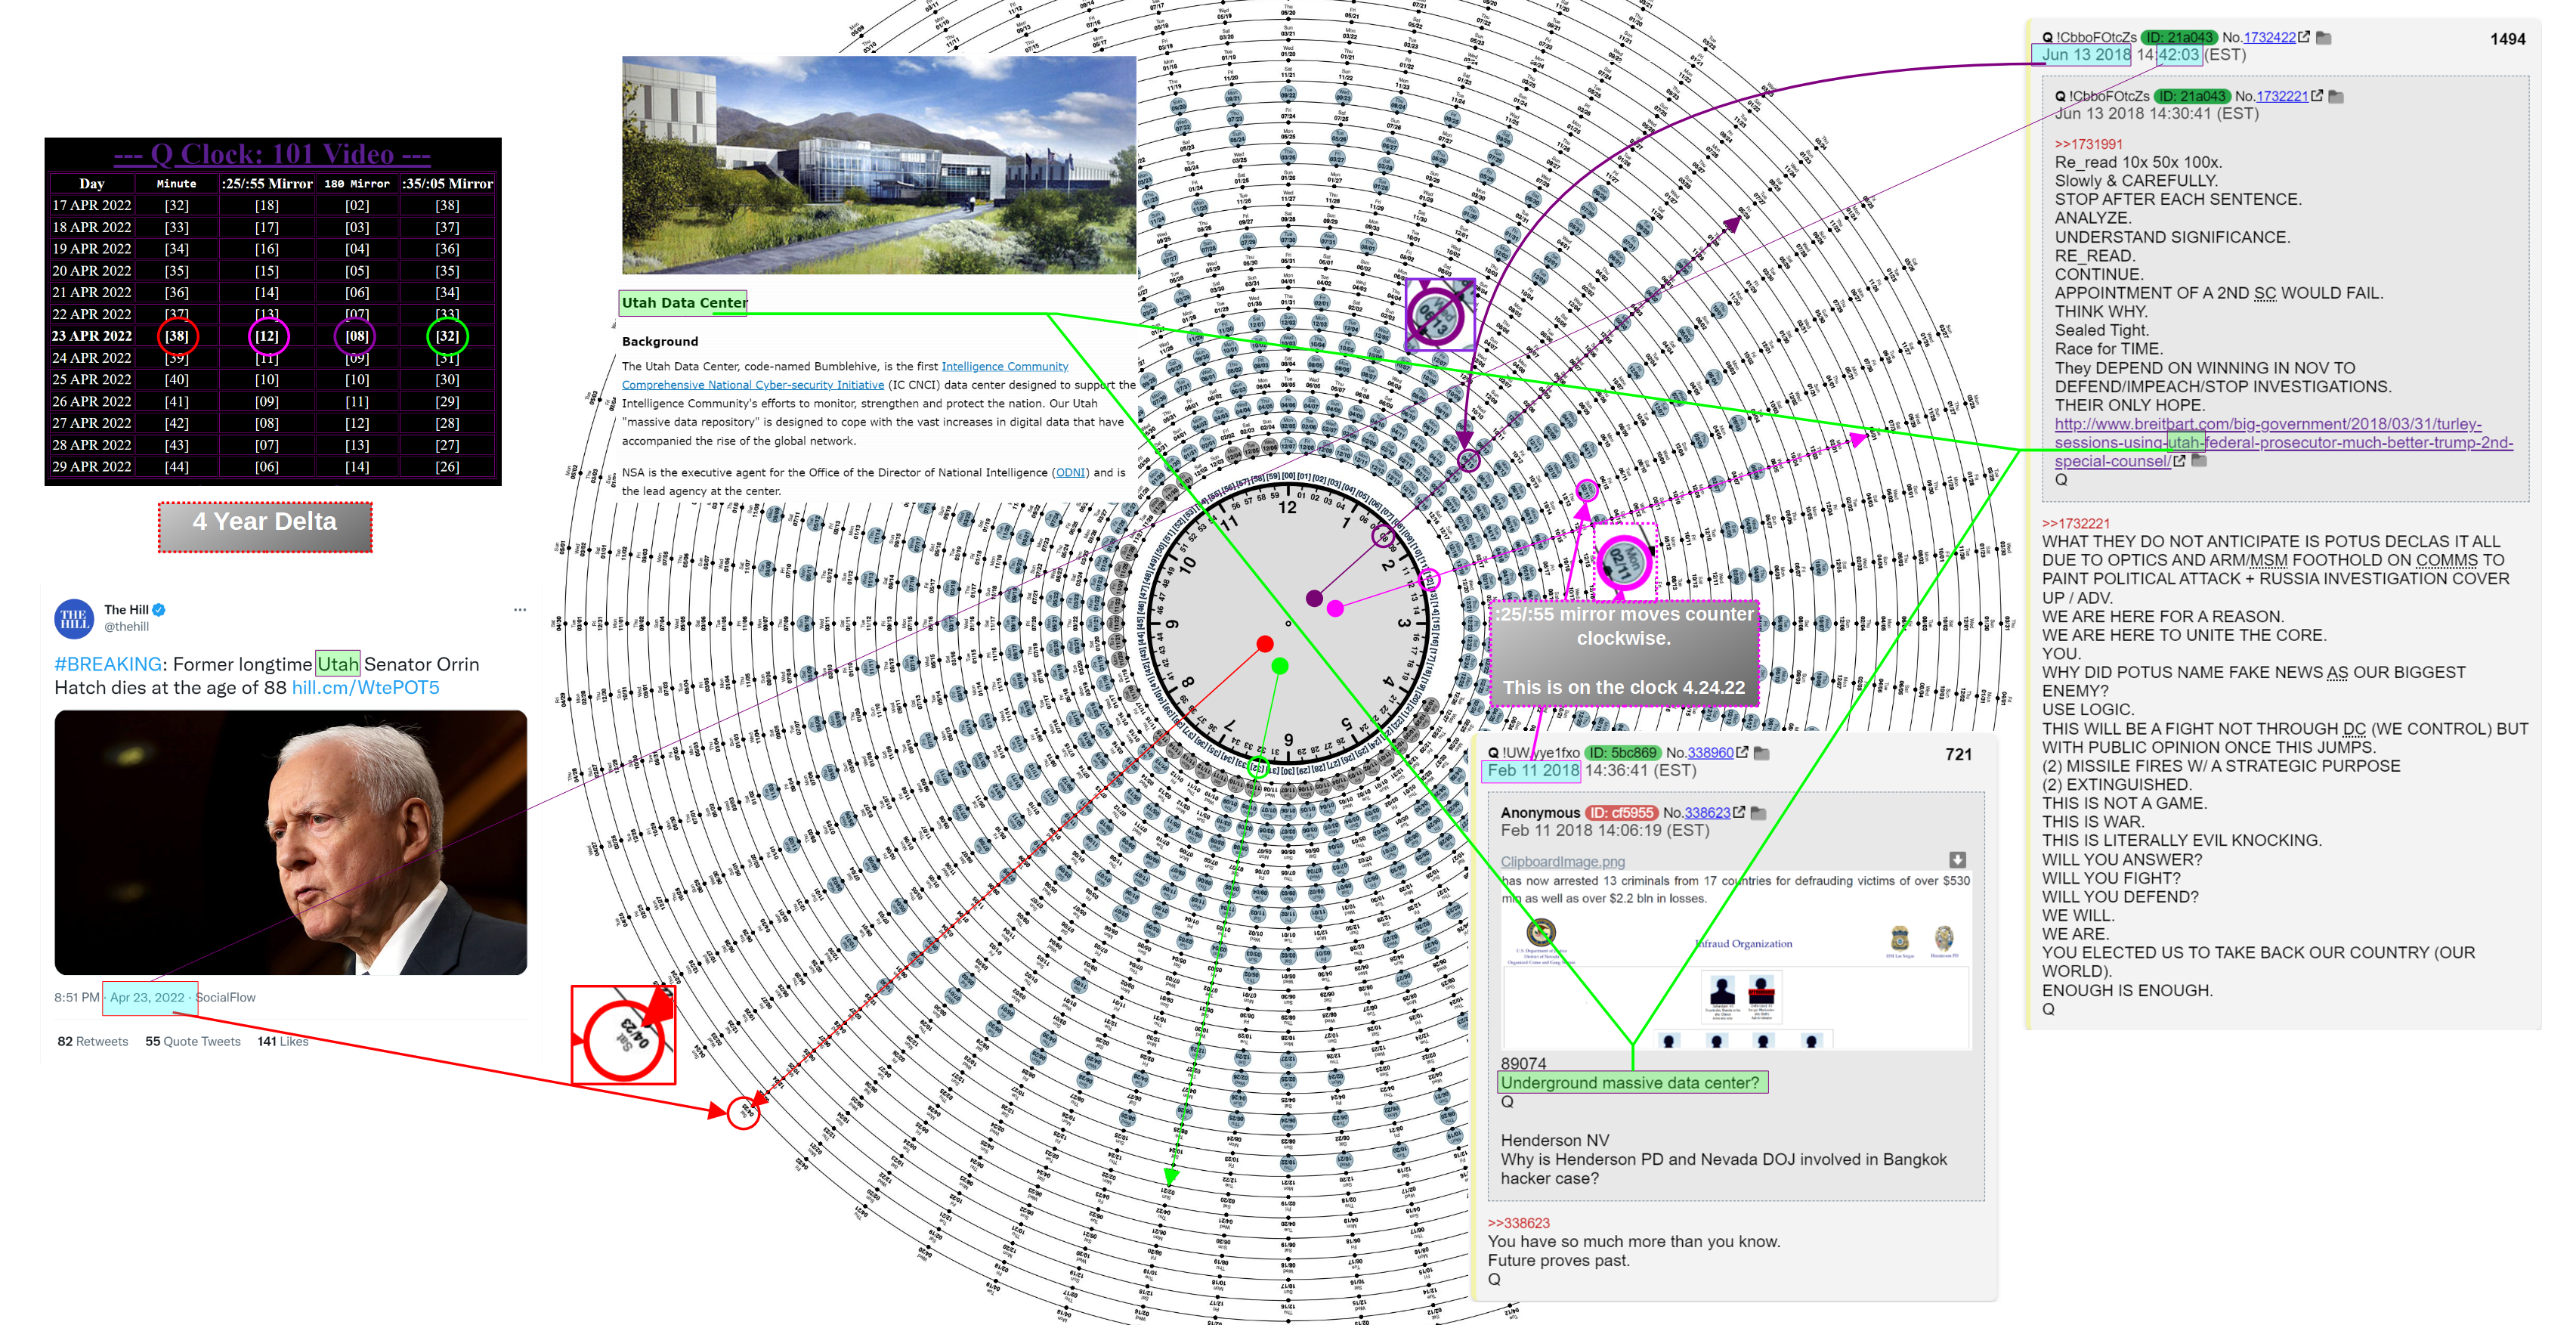Open the hill.cm/WtePOT5 link
The image size is (2576, 1325).
click(366, 688)
